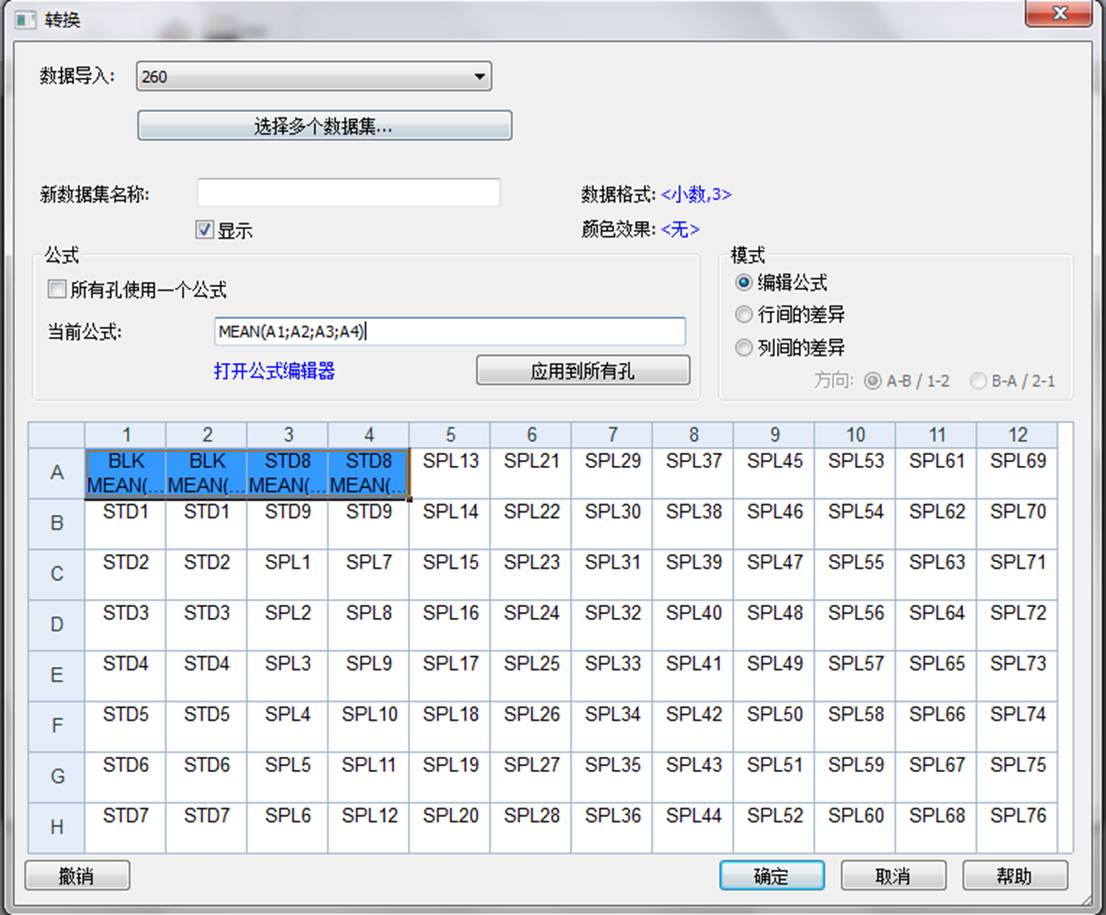The image size is (1106, 915).
Task: Enable 所有孔使用一个公式 checkbox
Action: coord(57,290)
